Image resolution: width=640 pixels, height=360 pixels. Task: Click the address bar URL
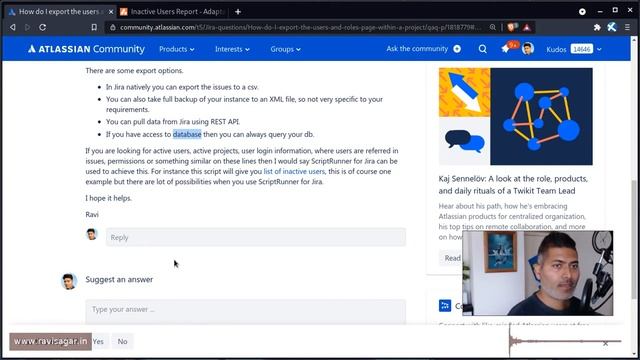[300, 27]
